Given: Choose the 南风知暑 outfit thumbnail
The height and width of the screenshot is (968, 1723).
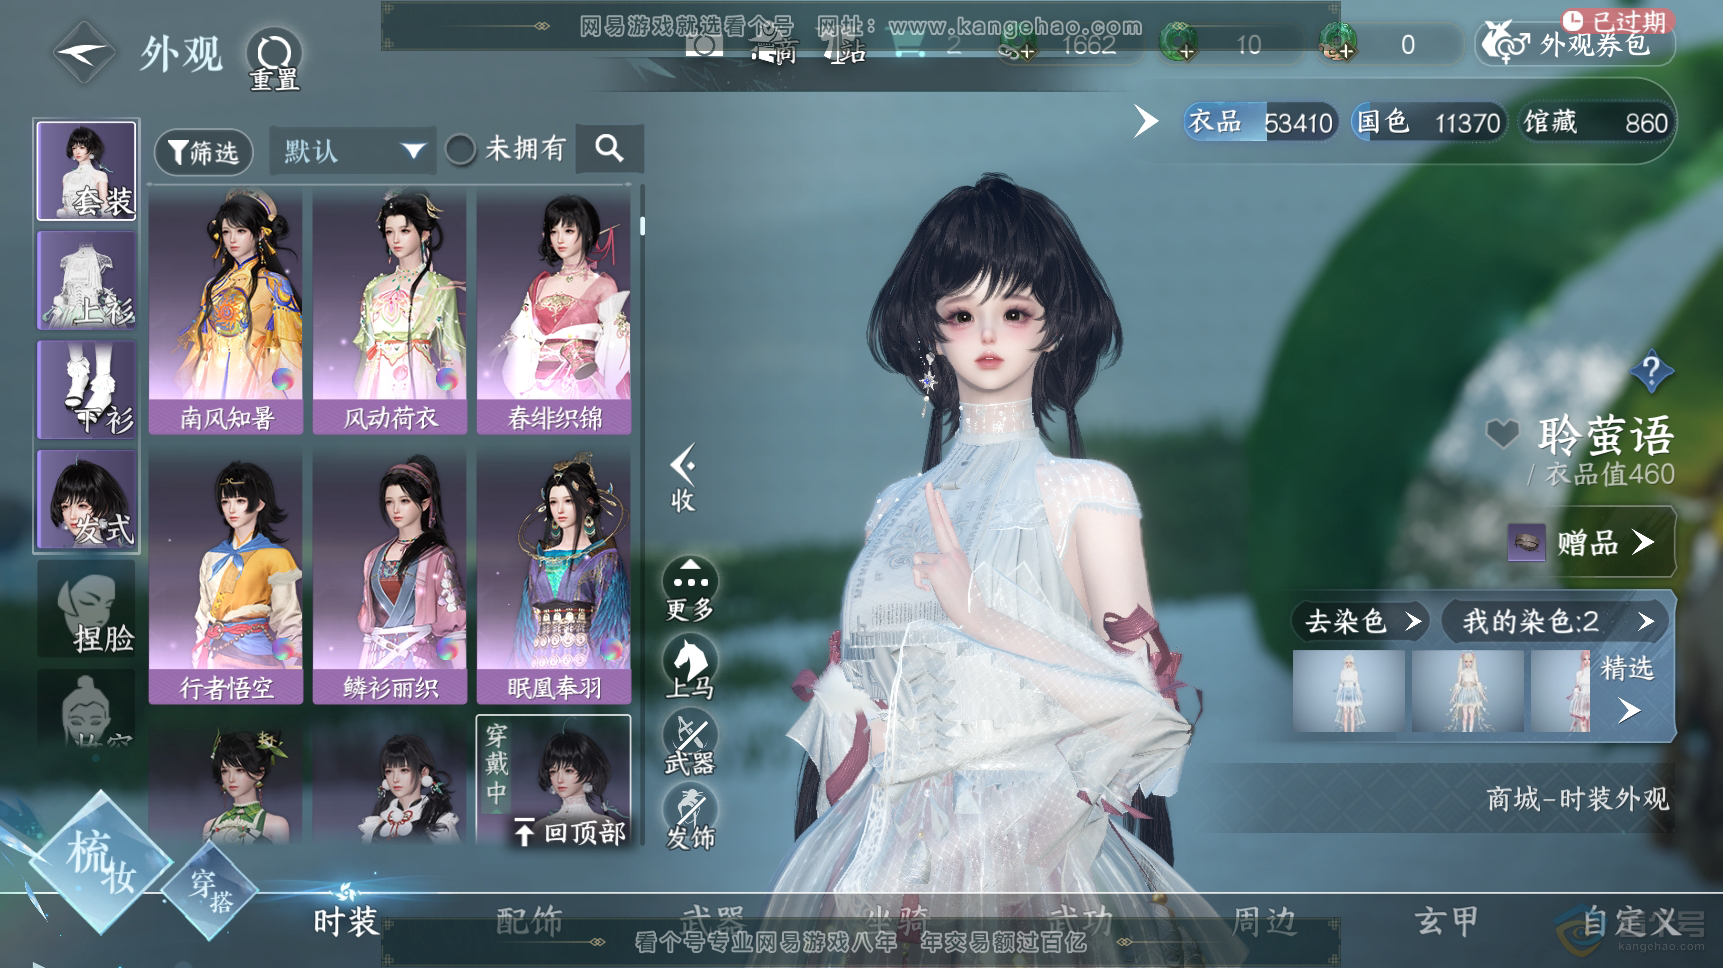Looking at the screenshot, I should (x=226, y=312).
